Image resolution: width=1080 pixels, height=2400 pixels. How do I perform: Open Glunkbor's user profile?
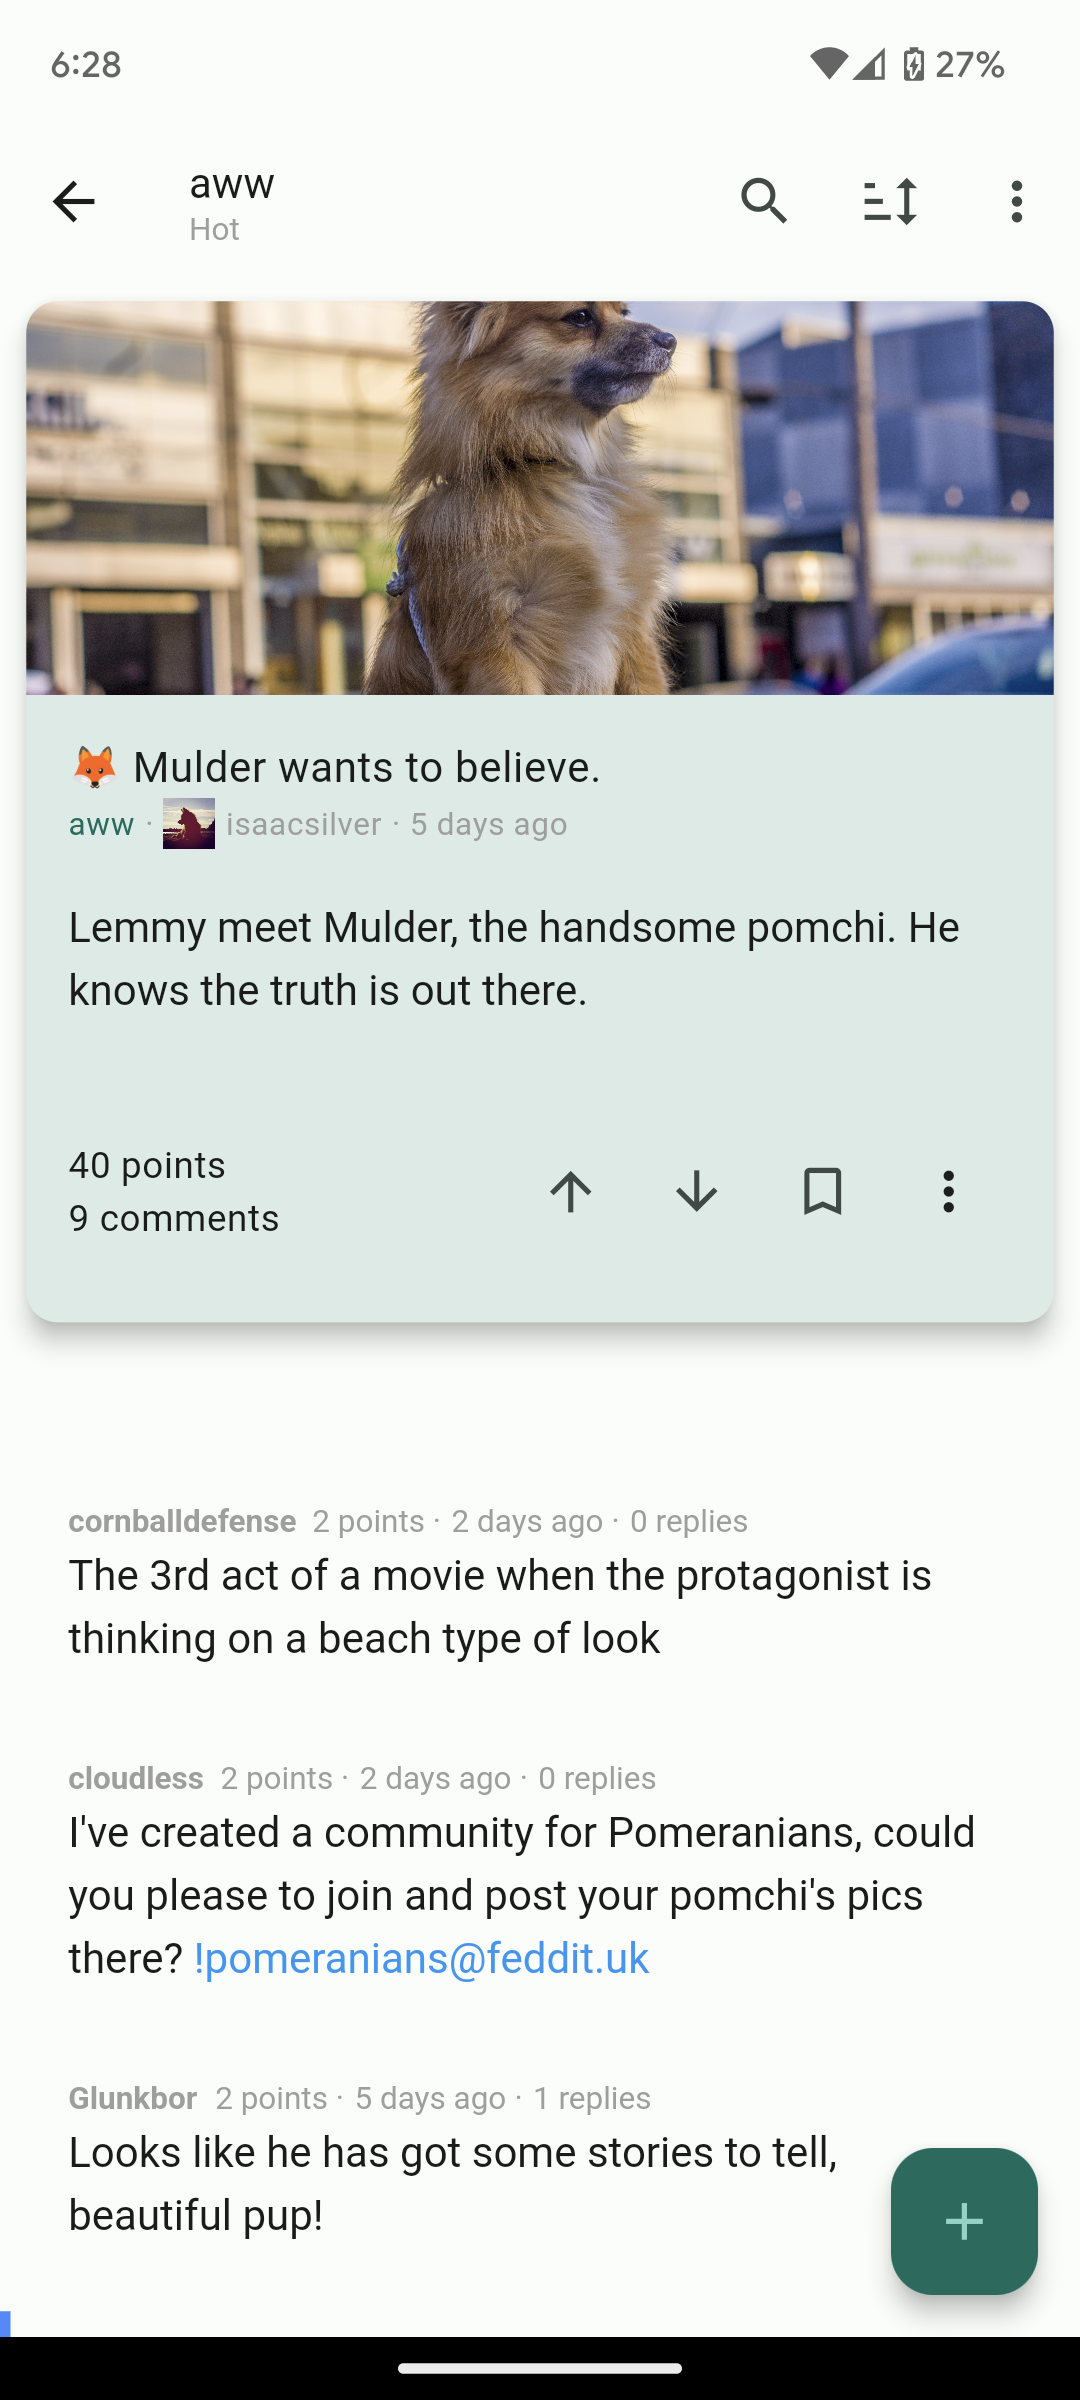coord(133,2098)
